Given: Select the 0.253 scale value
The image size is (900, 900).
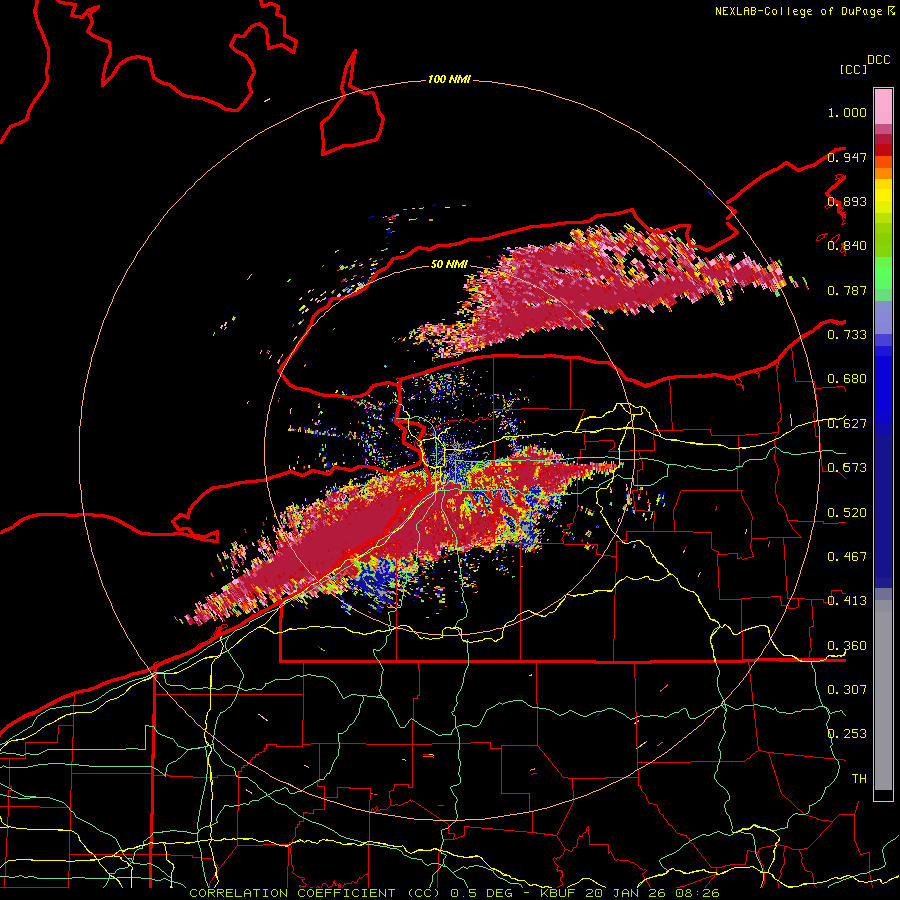Looking at the screenshot, I should point(847,734).
